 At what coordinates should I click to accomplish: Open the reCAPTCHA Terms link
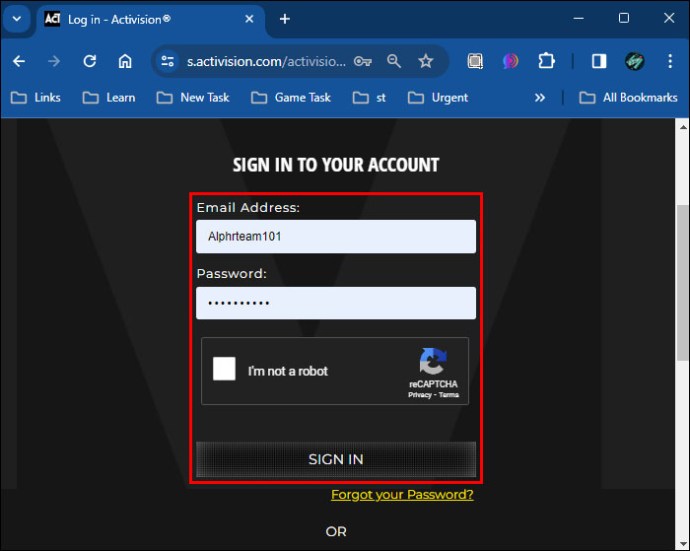pos(448,395)
